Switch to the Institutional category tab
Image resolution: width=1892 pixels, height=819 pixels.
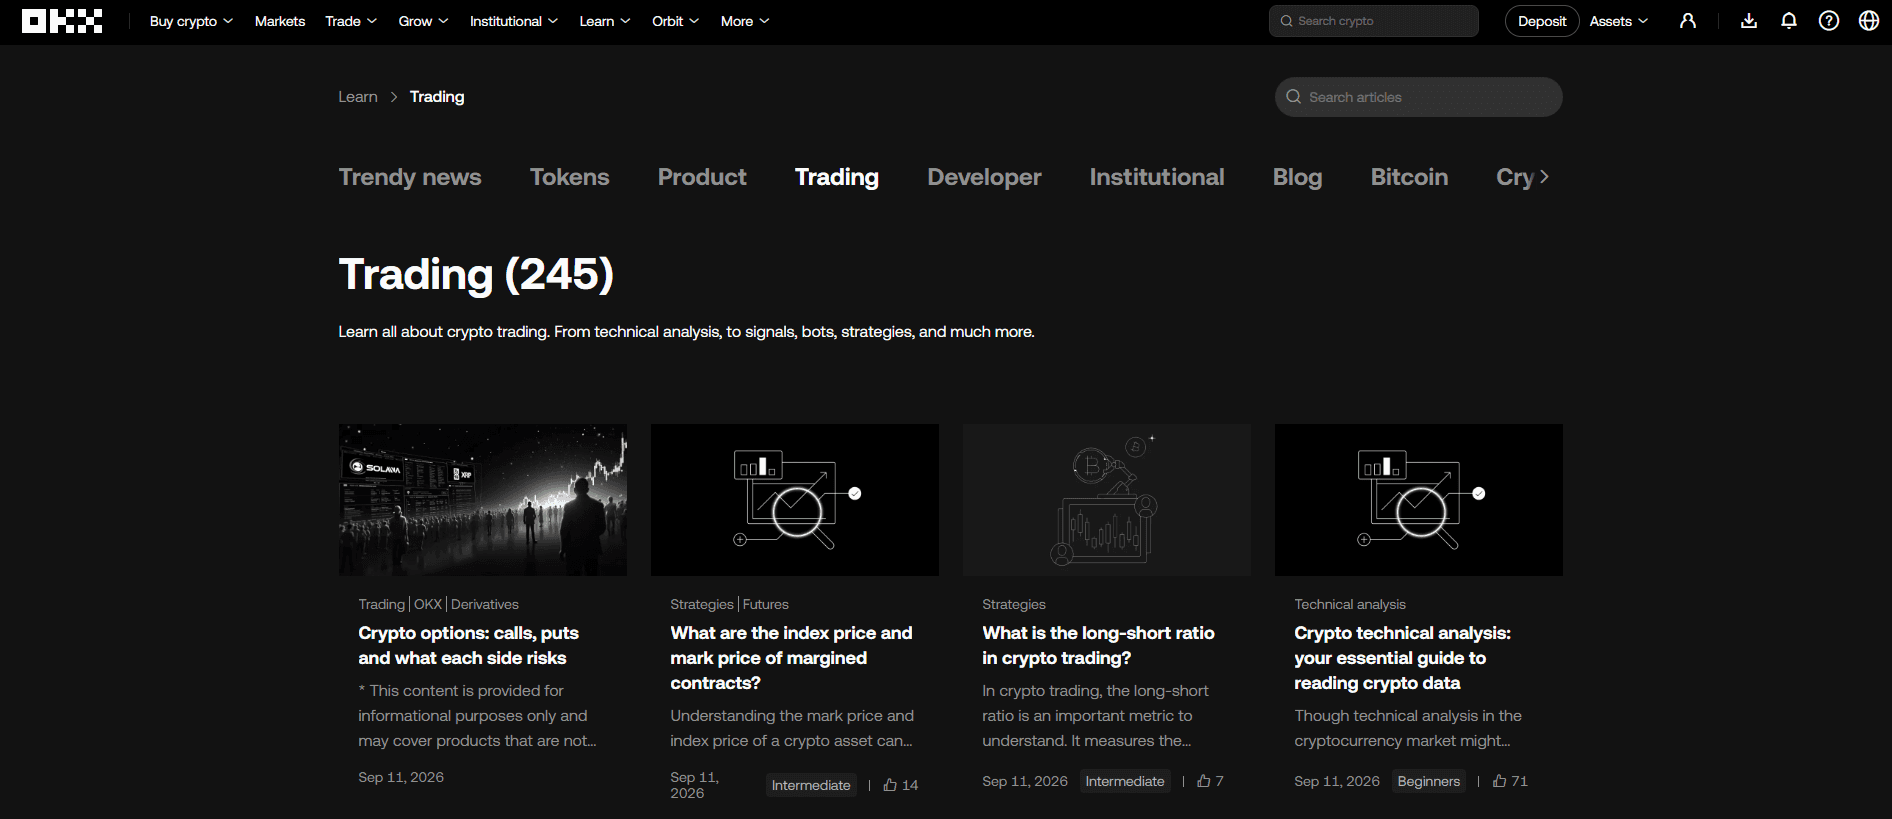tap(1157, 177)
